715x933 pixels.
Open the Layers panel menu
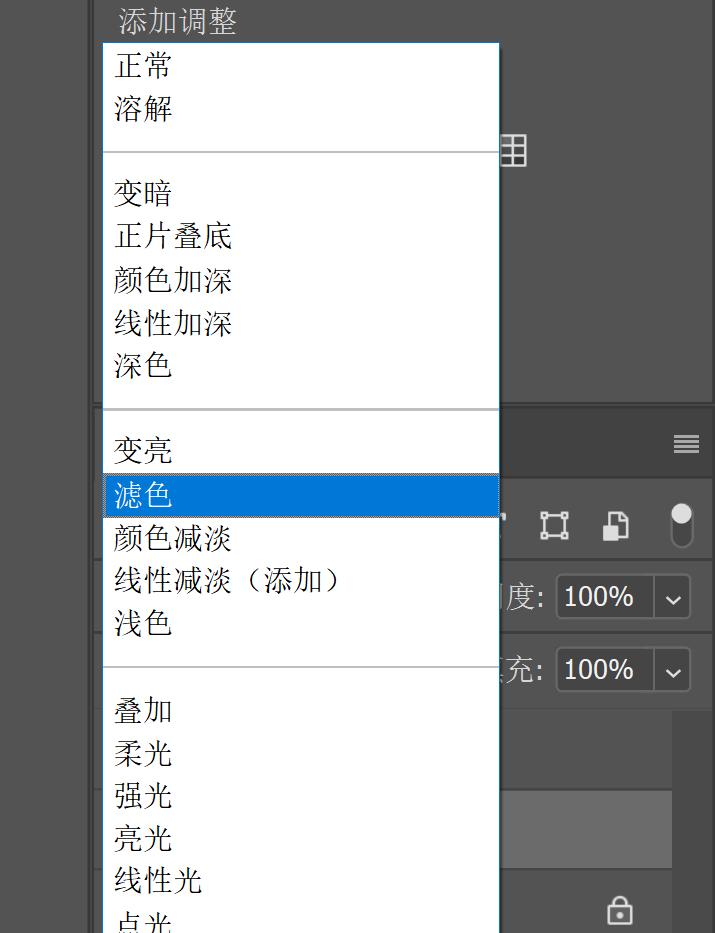point(686,443)
